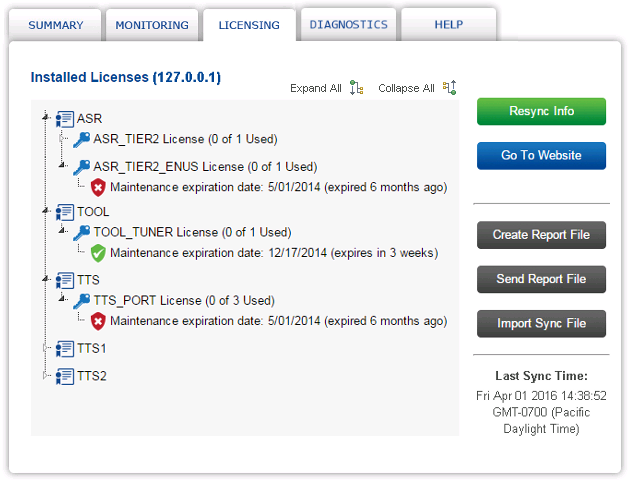Click ASR_TIER2_ENUS maintenance expiration 5/01/2014 text

point(279,187)
